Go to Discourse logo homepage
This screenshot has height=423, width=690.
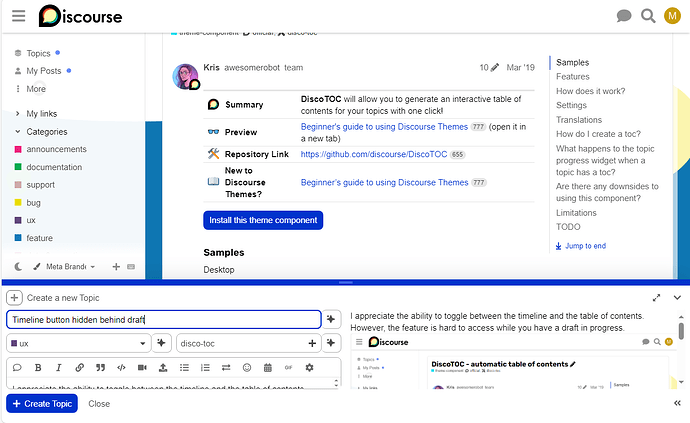(x=80, y=16)
